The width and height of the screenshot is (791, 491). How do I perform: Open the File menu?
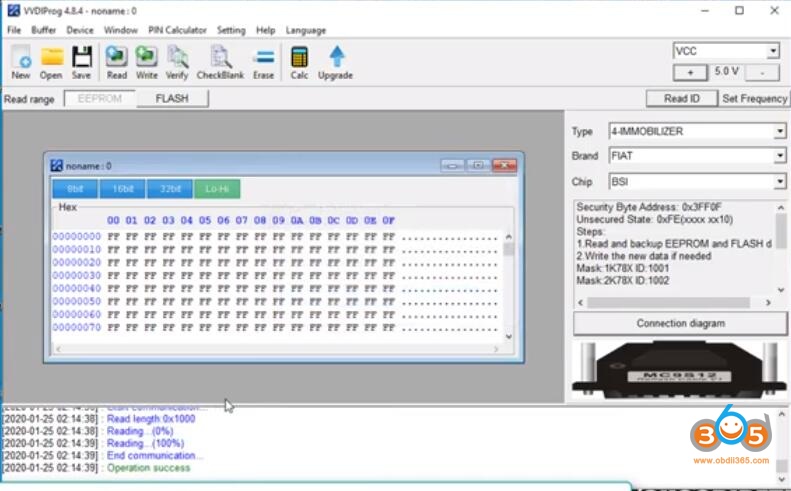14,30
